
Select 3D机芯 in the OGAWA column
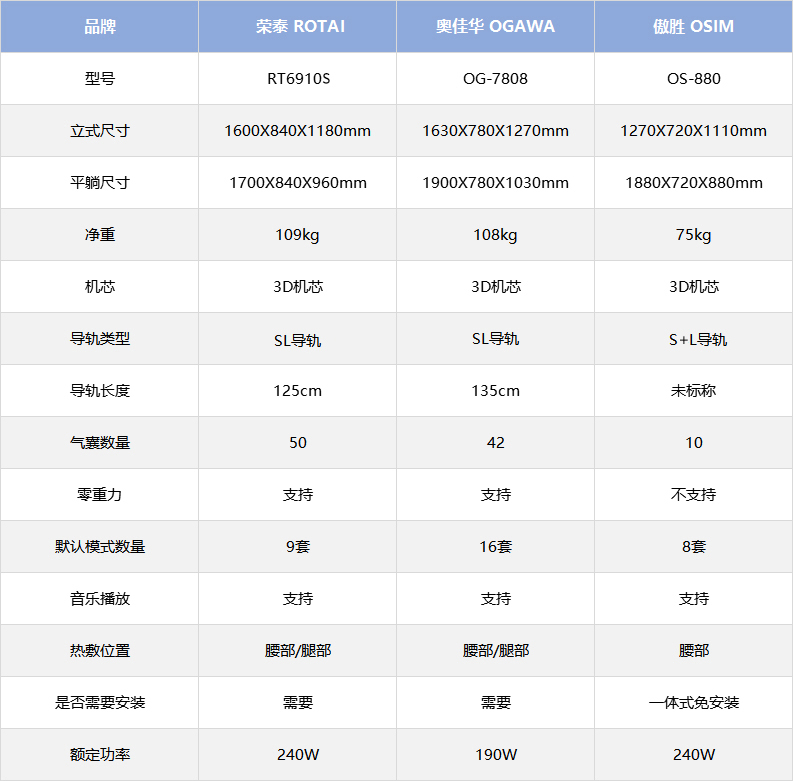[495, 287]
